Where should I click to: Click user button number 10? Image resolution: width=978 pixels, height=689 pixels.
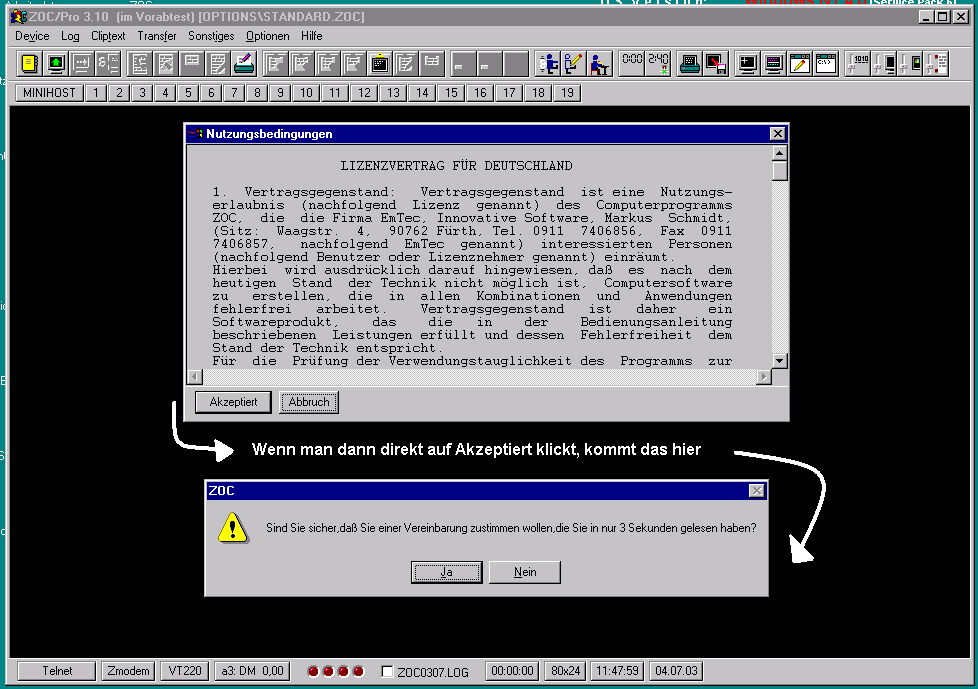tap(306, 93)
